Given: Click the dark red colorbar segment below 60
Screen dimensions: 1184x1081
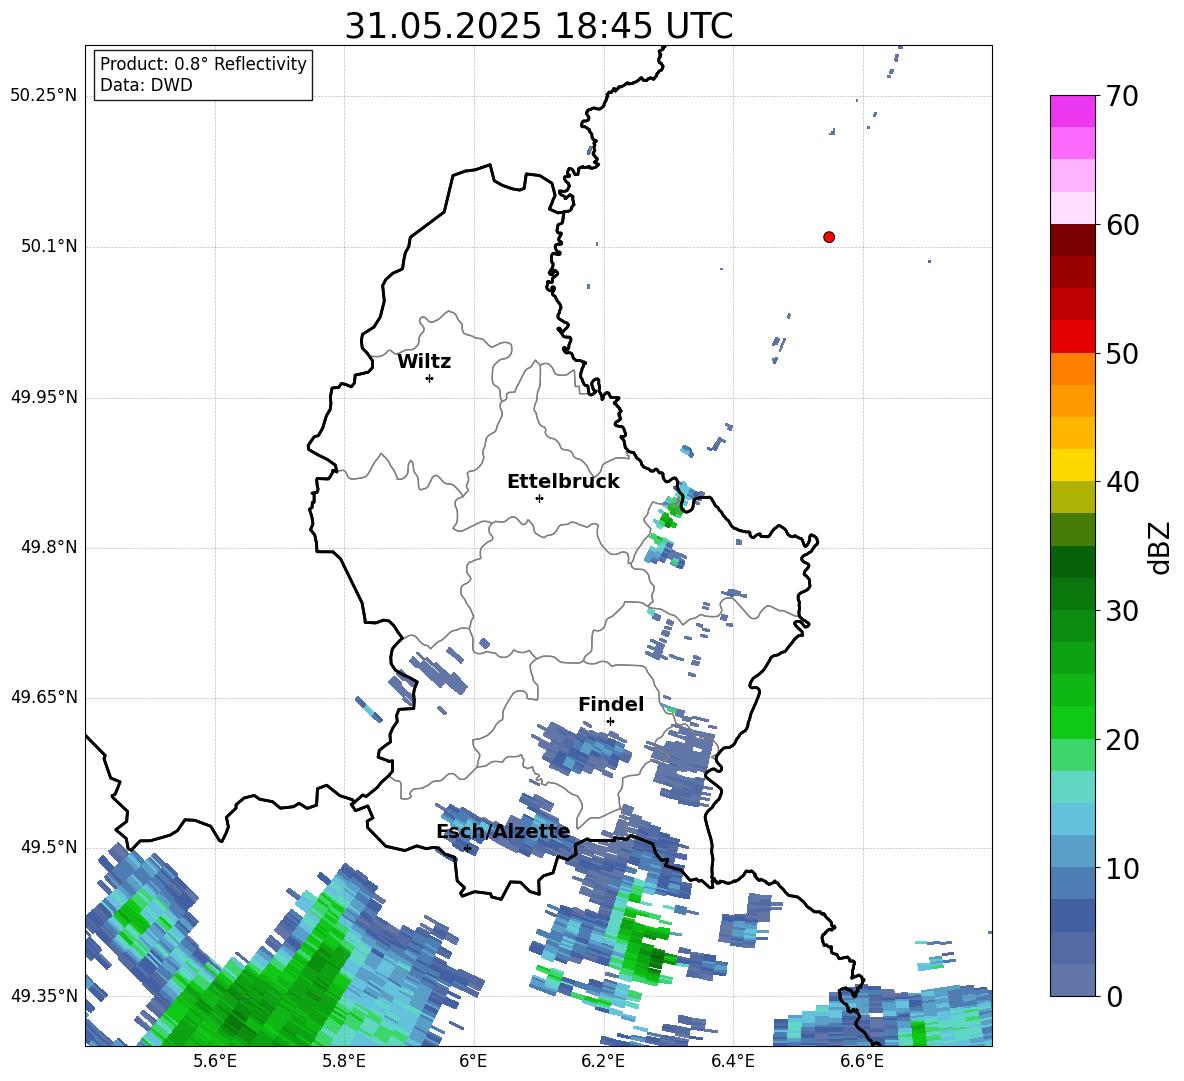Looking at the screenshot, I should tap(1072, 239).
